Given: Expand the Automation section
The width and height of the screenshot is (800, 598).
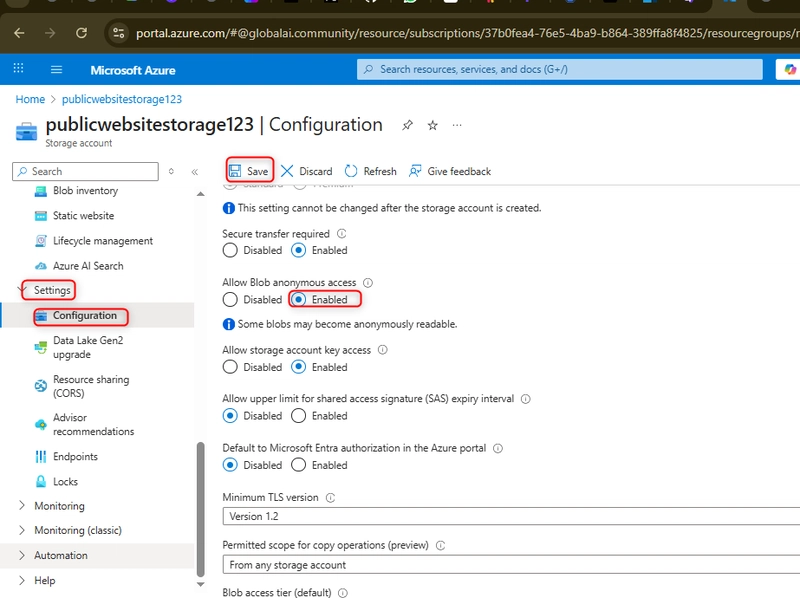Looking at the screenshot, I should (x=21, y=555).
